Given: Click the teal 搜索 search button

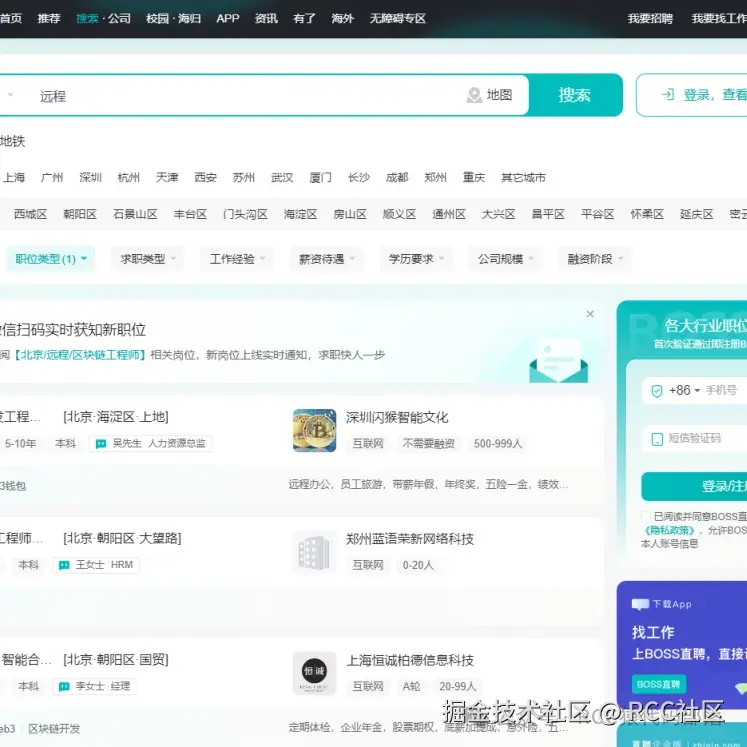Looking at the screenshot, I should click(575, 95).
